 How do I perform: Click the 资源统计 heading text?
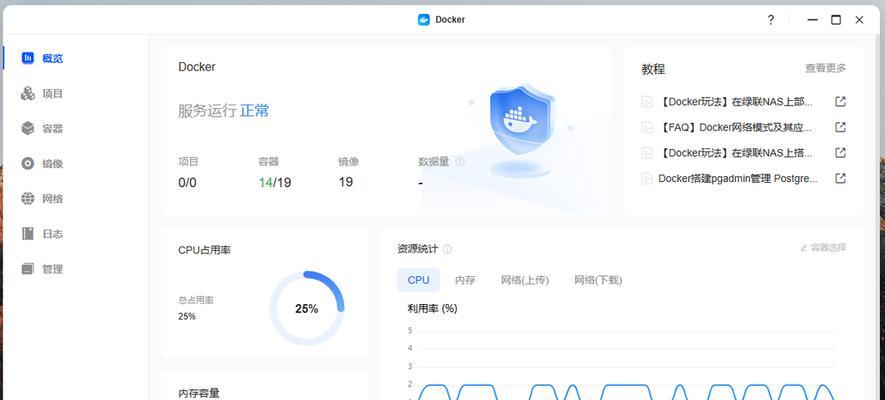point(418,249)
